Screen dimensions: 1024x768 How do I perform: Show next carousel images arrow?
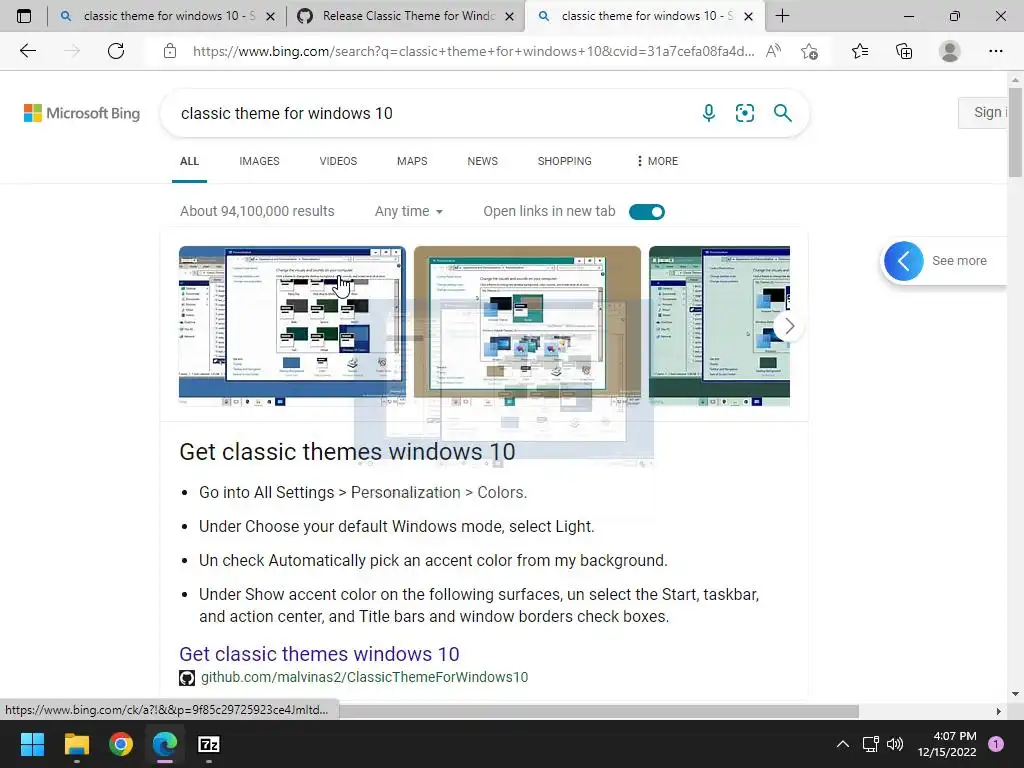pyautogui.click(x=789, y=326)
